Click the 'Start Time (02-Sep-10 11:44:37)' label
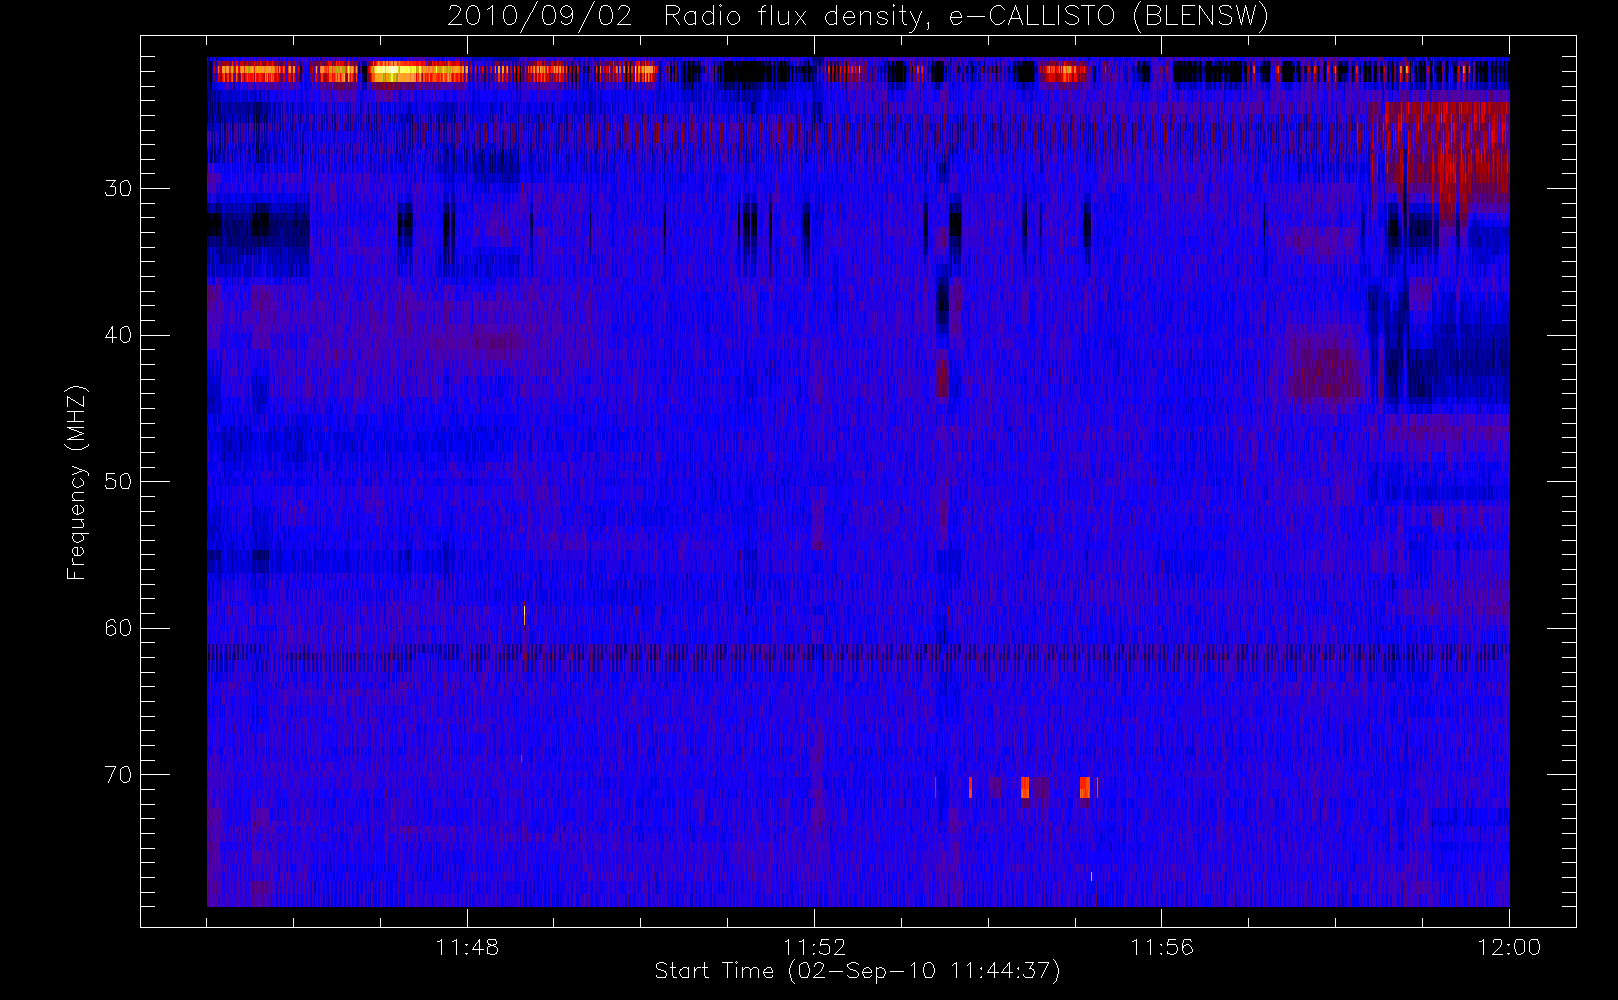The width and height of the screenshot is (1618, 1000). pyautogui.click(x=857, y=971)
